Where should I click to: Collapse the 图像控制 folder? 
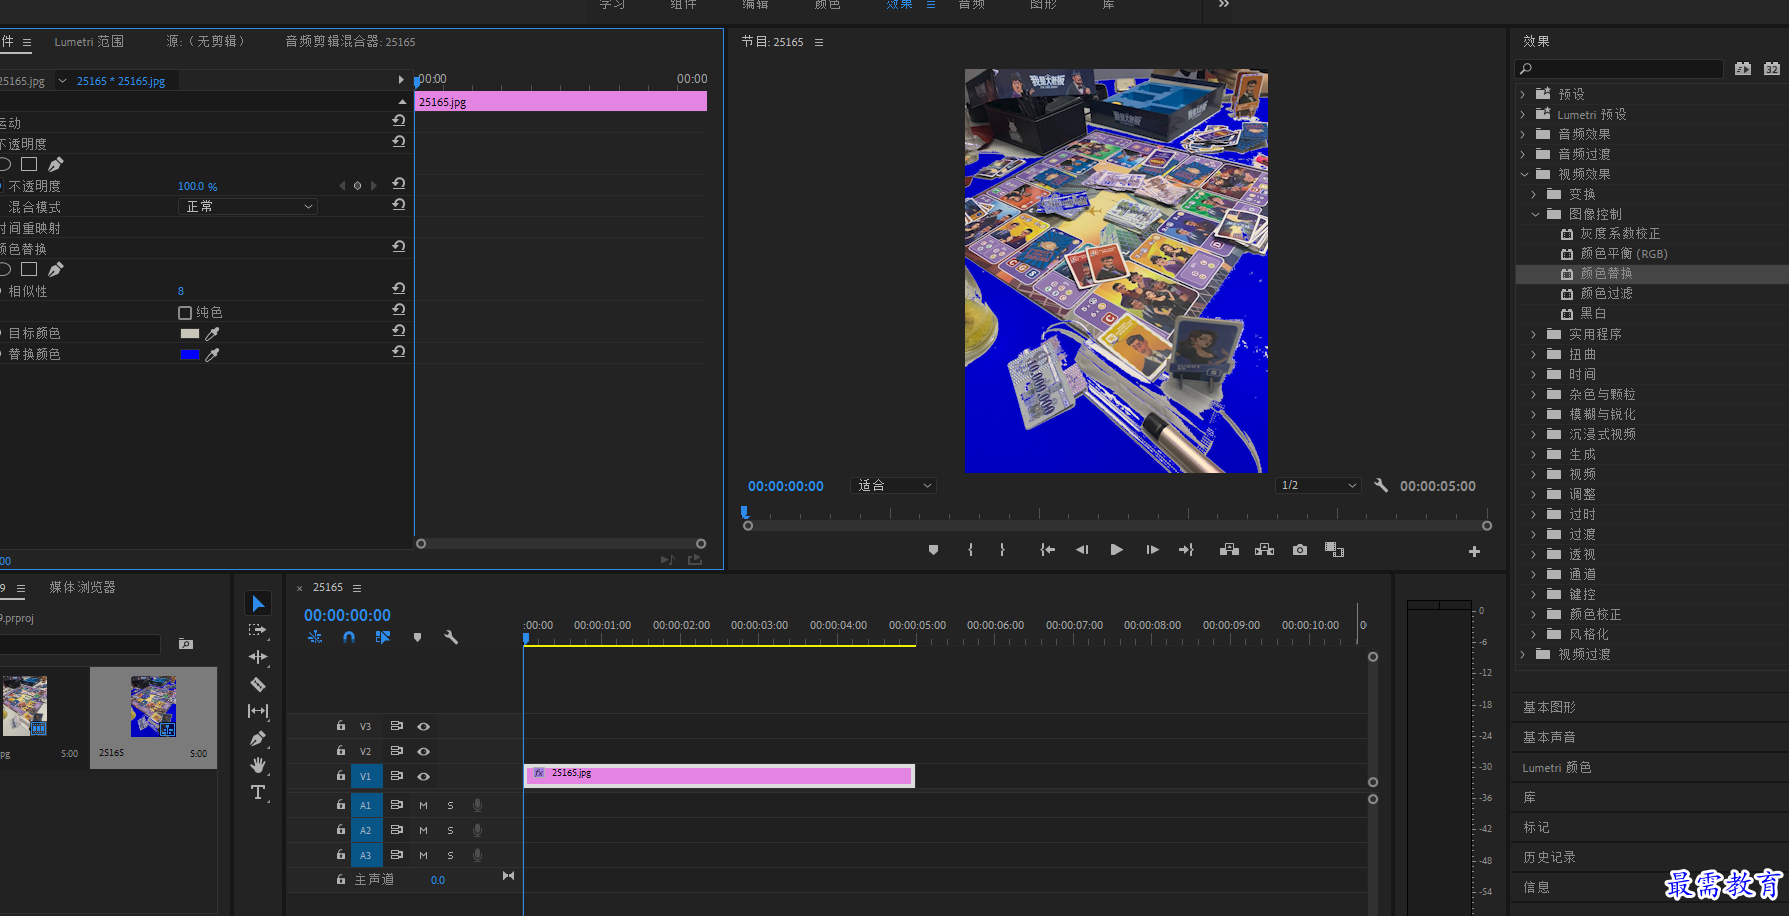(x=1535, y=214)
